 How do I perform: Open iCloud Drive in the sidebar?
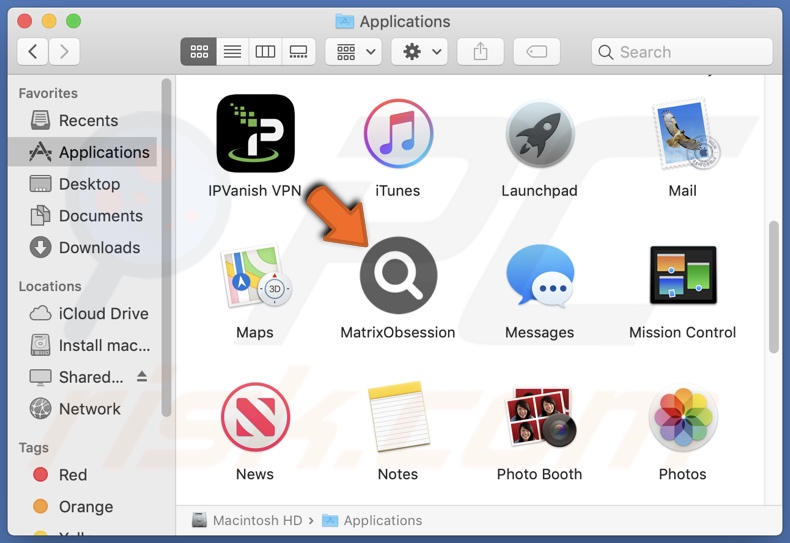[x=83, y=313]
